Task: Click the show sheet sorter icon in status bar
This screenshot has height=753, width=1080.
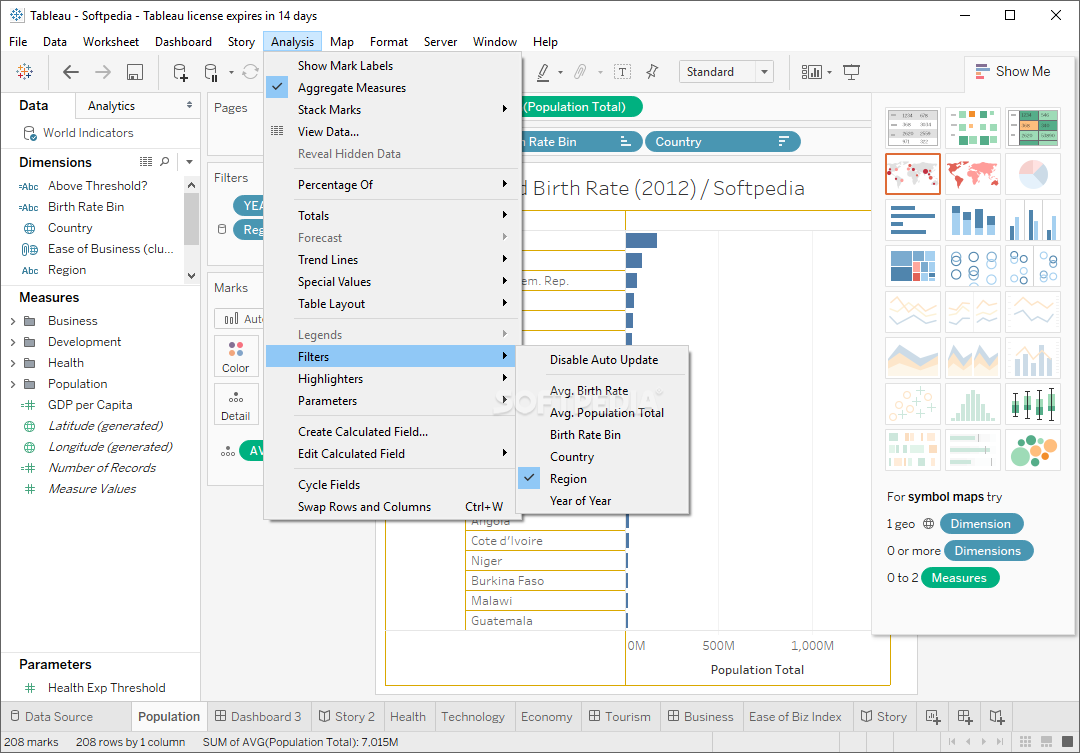Action: [1026, 742]
